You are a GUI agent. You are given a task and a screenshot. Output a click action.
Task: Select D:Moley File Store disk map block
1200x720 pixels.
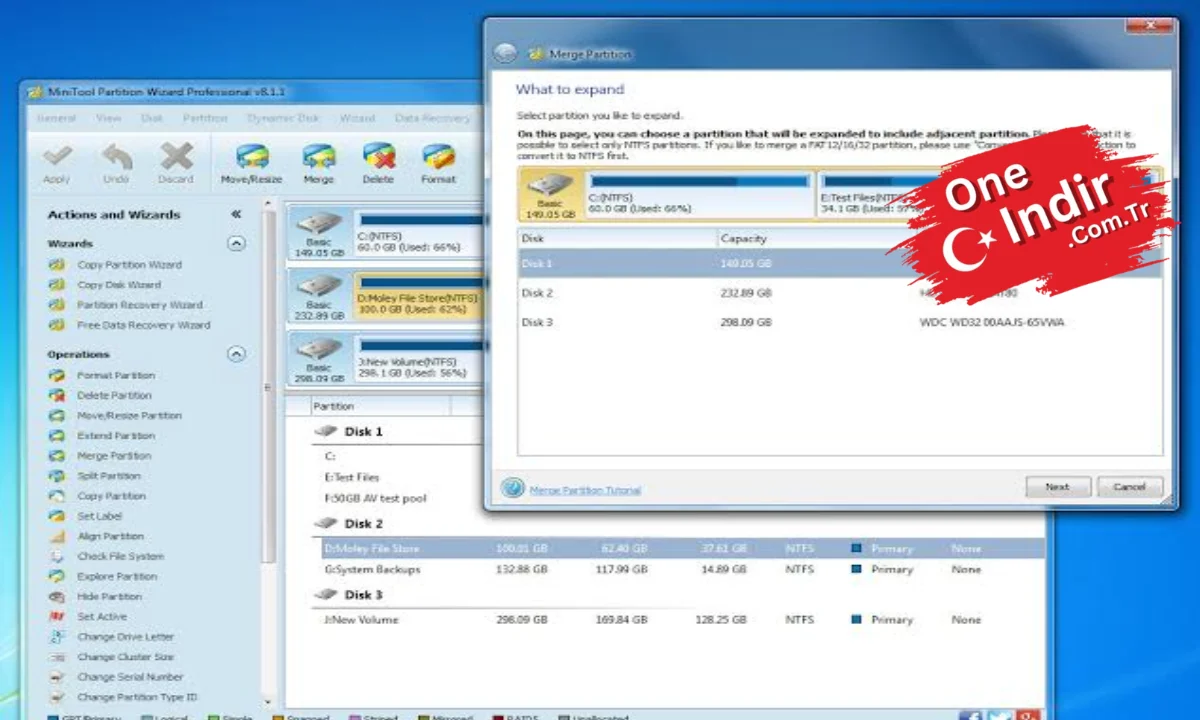pos(418,295)
